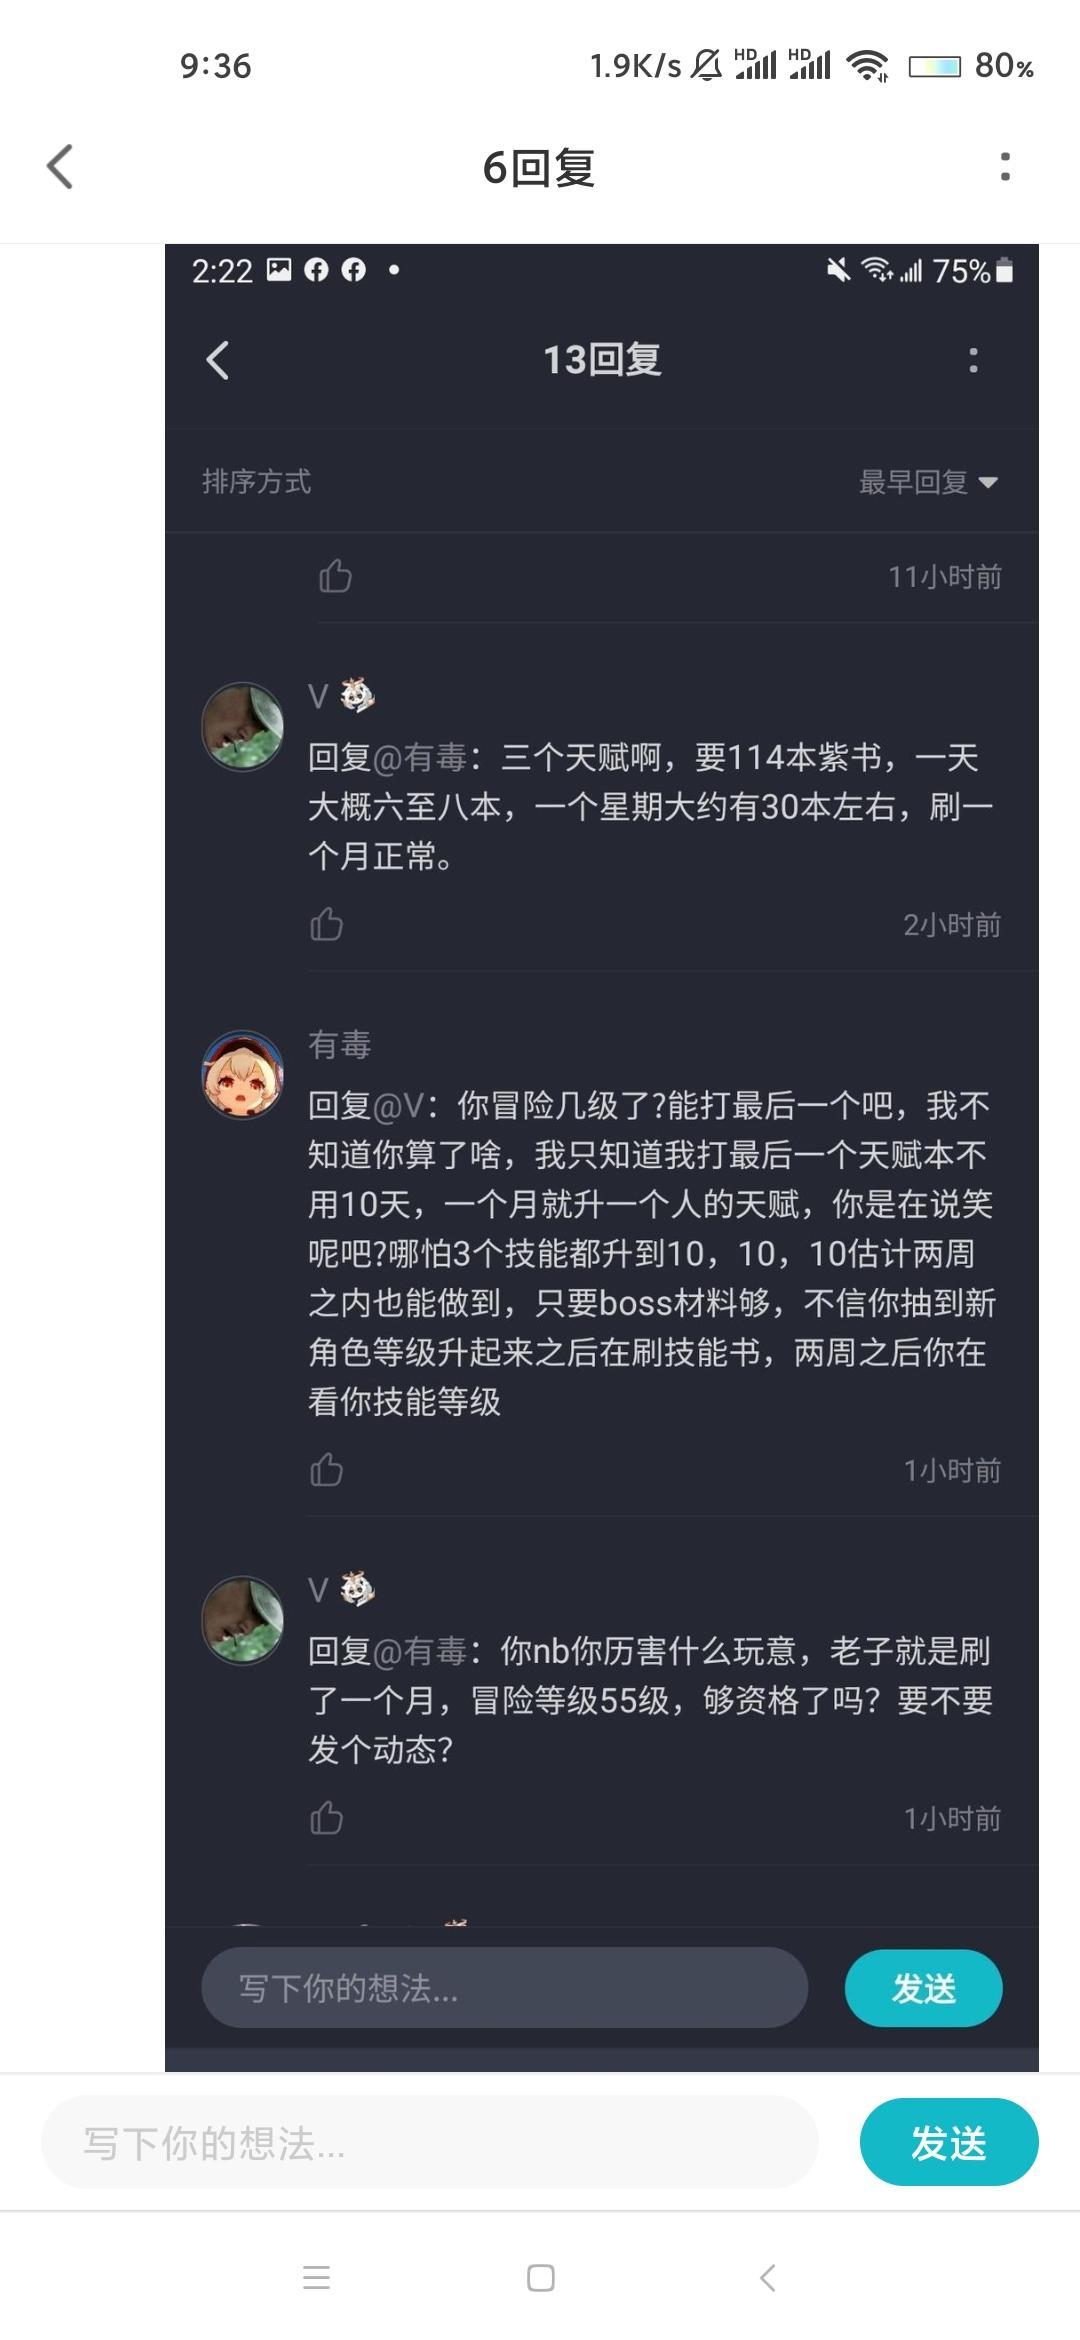Like V's comment about 114本紫书

tap(326, 924)
